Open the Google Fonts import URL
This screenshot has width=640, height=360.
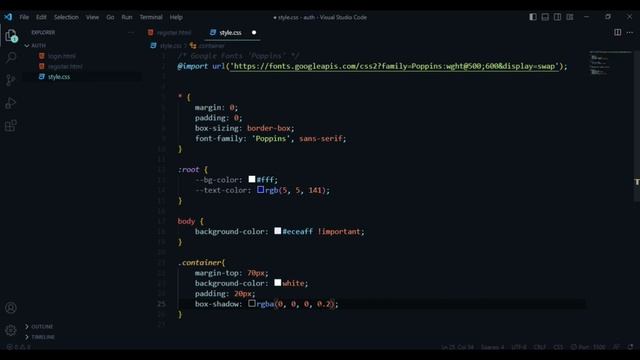click(394, 66)
